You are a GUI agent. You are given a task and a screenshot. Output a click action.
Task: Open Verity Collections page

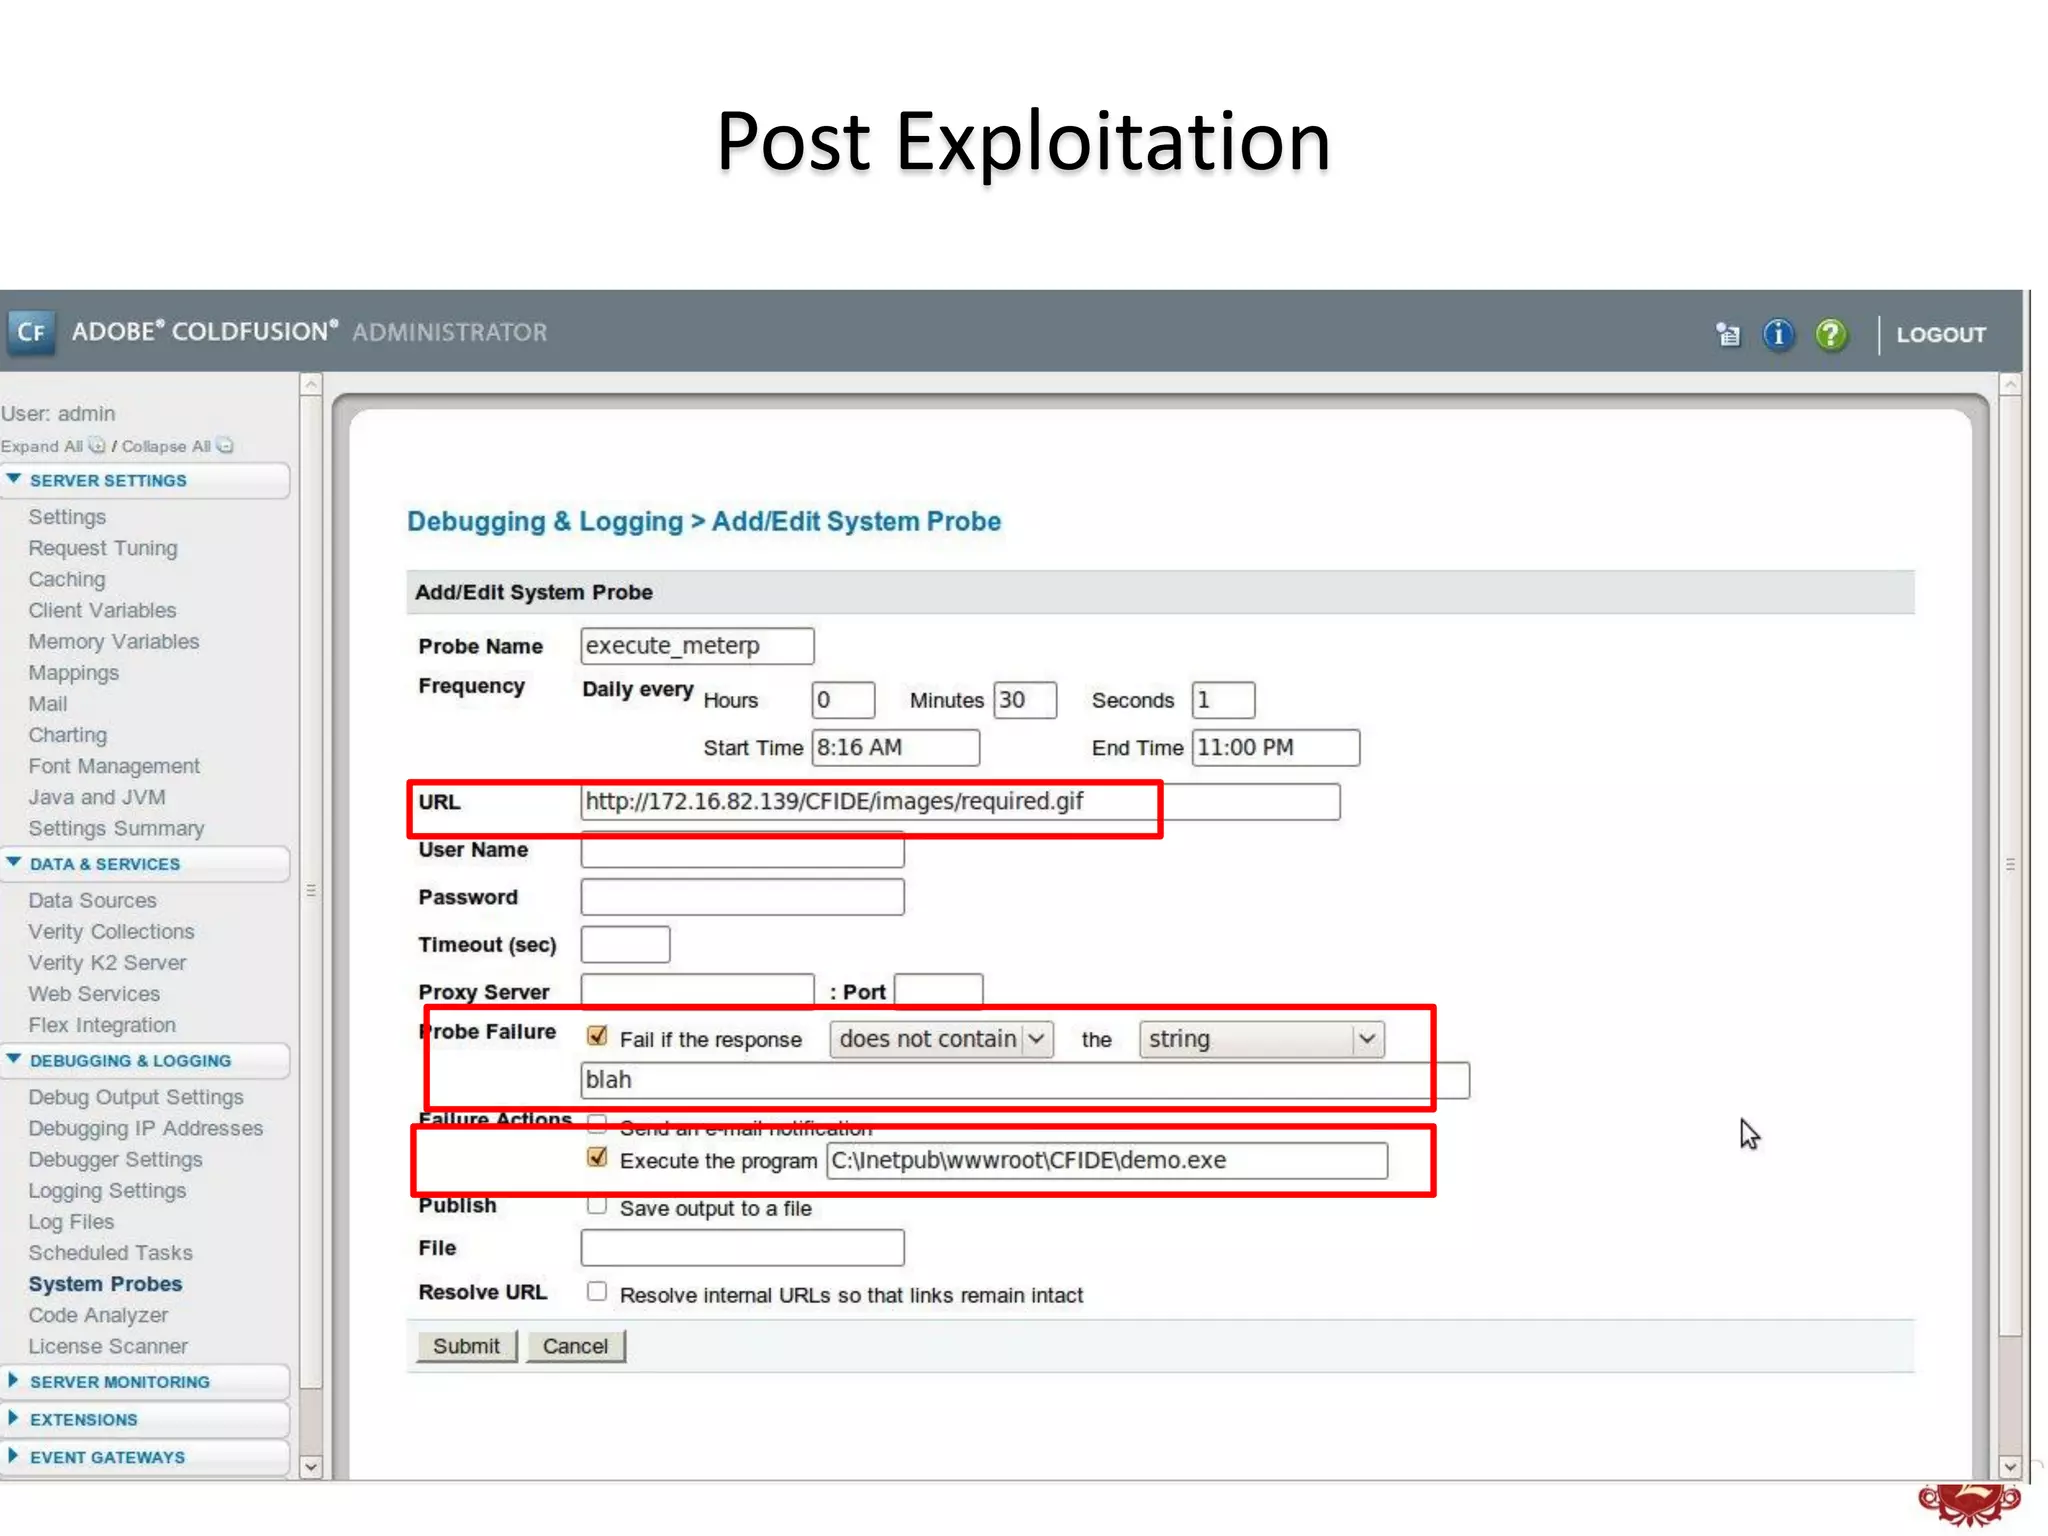(x=111, y=931)
